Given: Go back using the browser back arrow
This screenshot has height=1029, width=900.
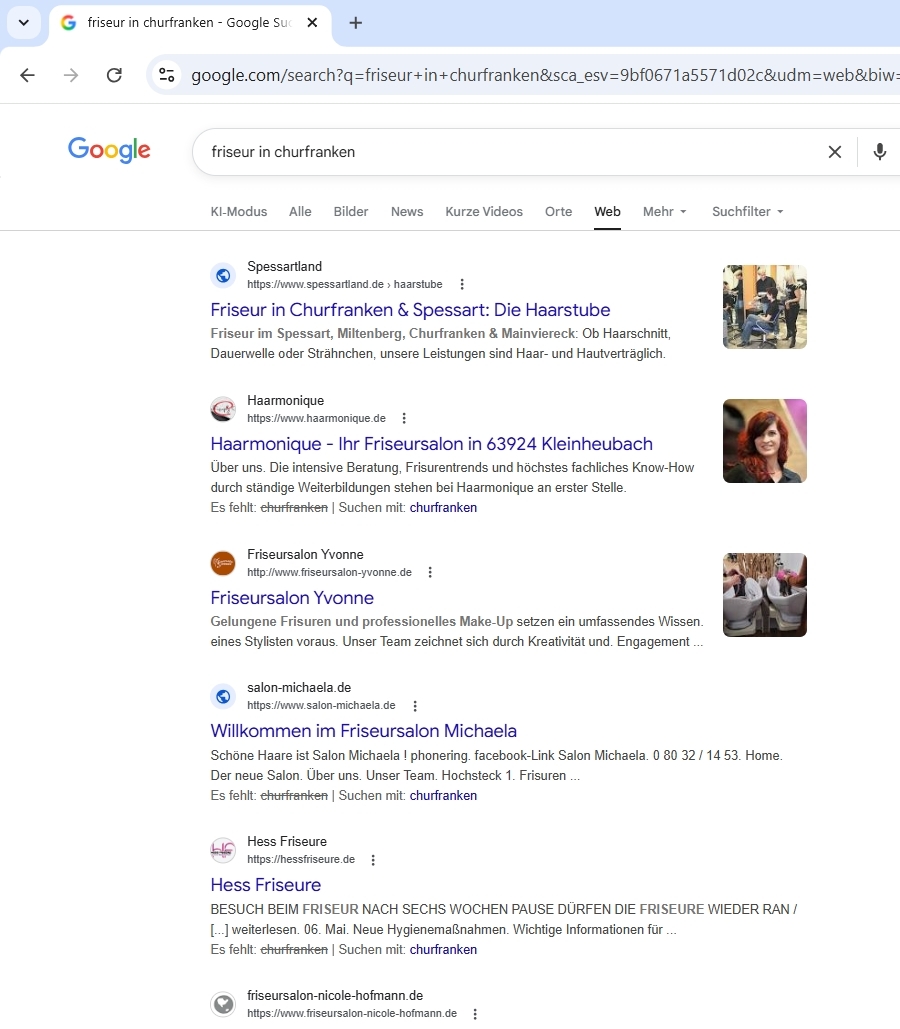Looking at the screenshot, I should [x=27, y=75].
